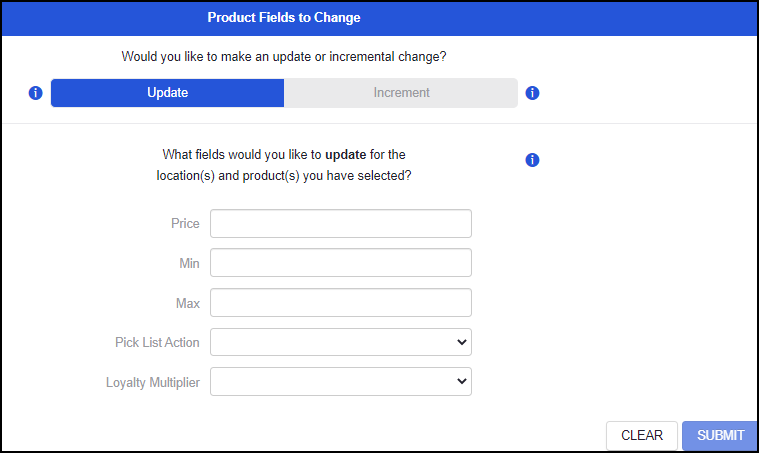Click the update or incremental change question text
This screenshot has width=759, height=453.
tap(284, 57)
